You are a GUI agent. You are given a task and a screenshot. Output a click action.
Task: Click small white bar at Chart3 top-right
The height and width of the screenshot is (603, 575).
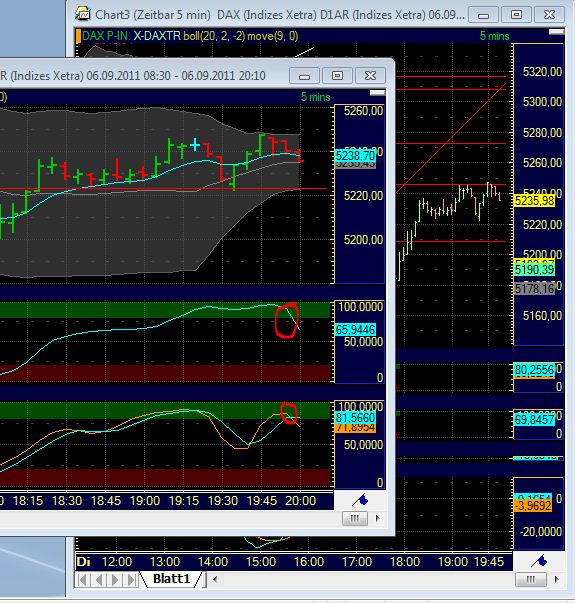click(556, 32)
